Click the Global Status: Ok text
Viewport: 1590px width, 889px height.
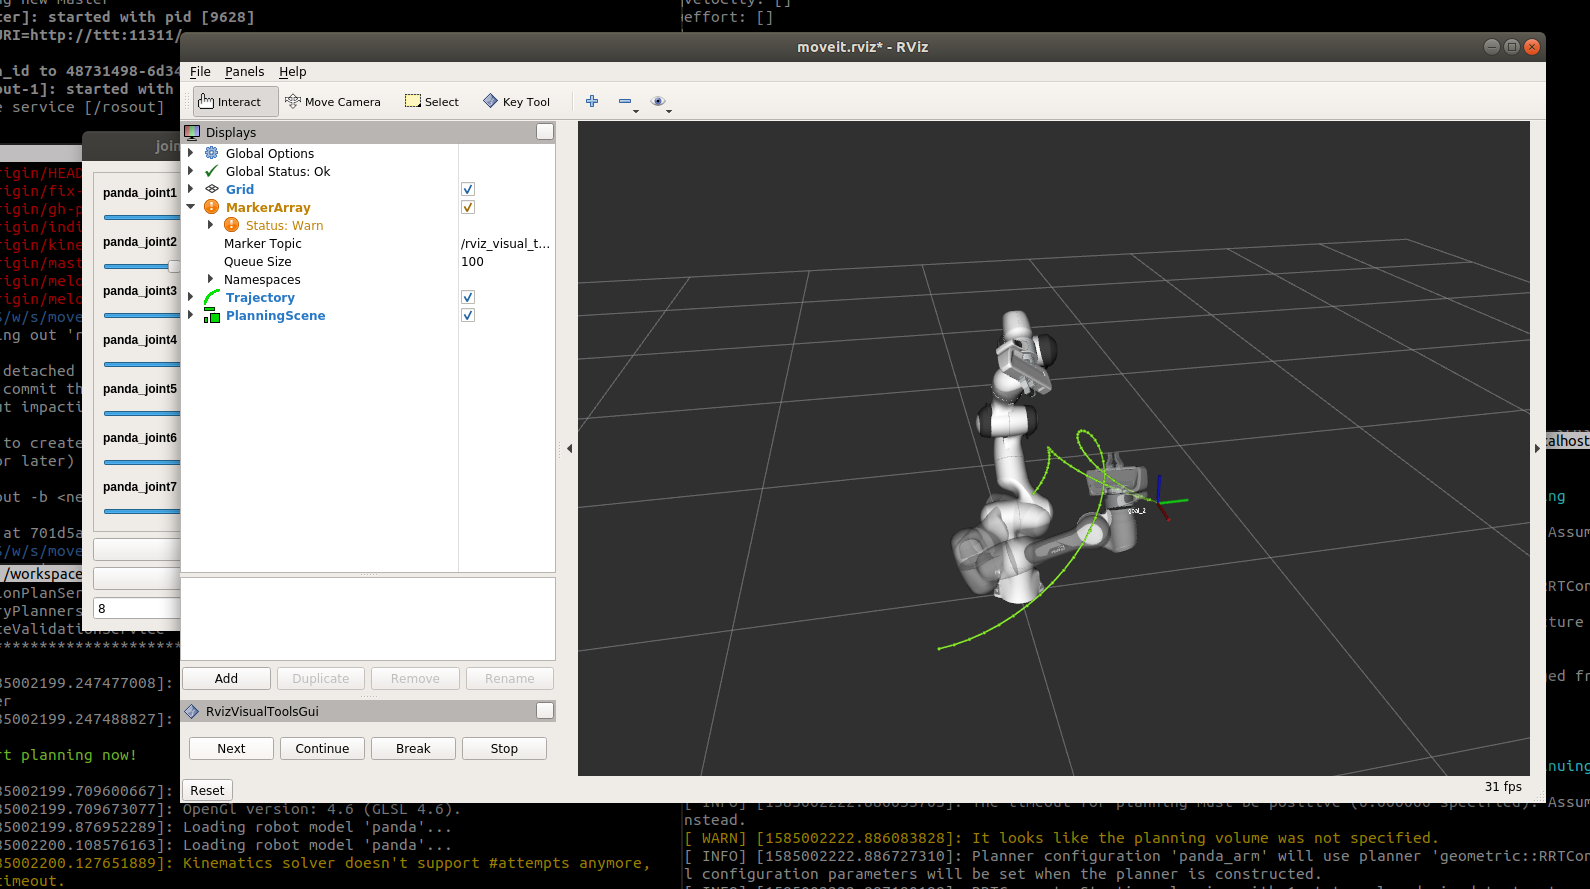(x=278, y=171)
